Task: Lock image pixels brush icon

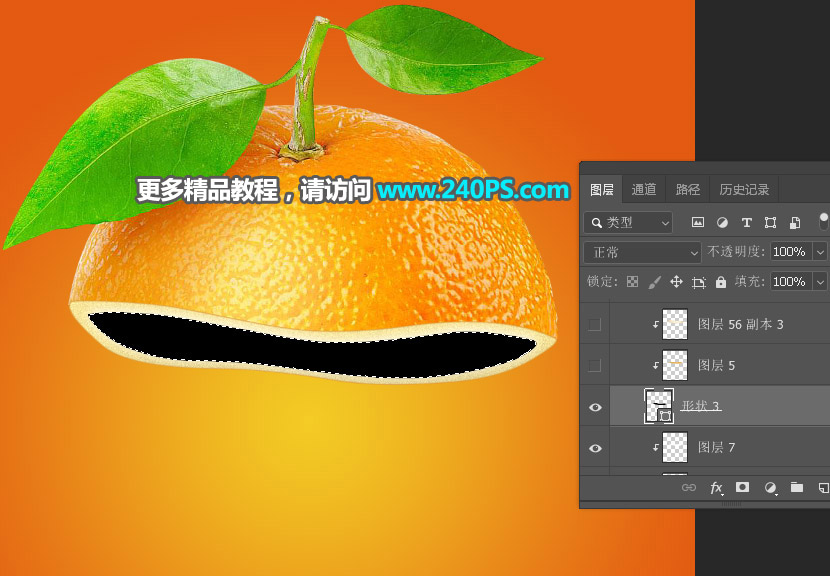Action: (654, 282)
